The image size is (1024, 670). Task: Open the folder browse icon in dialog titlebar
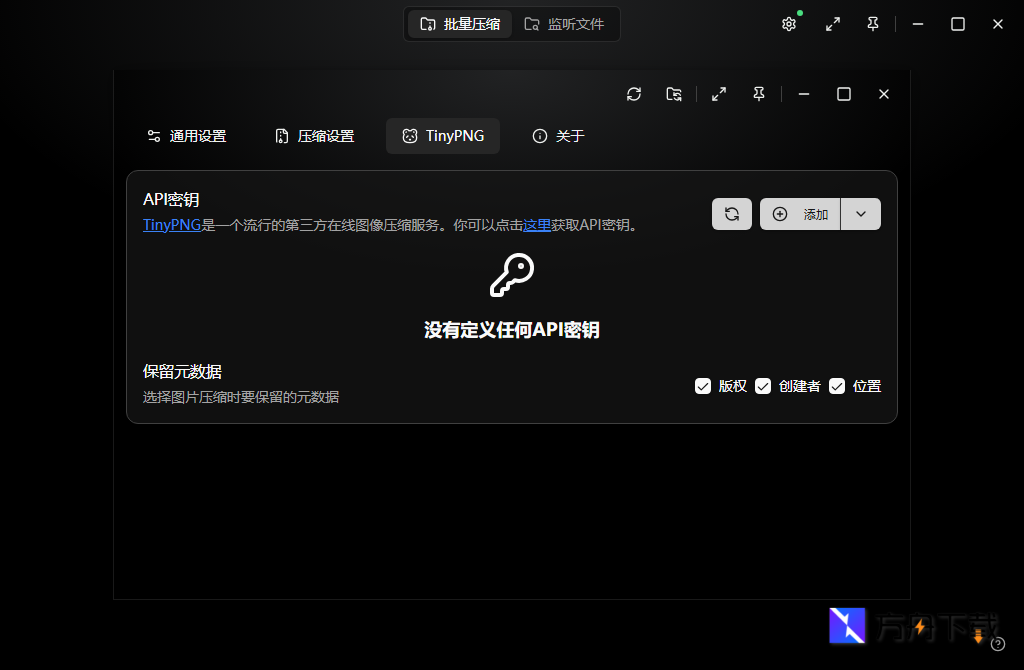673,93
